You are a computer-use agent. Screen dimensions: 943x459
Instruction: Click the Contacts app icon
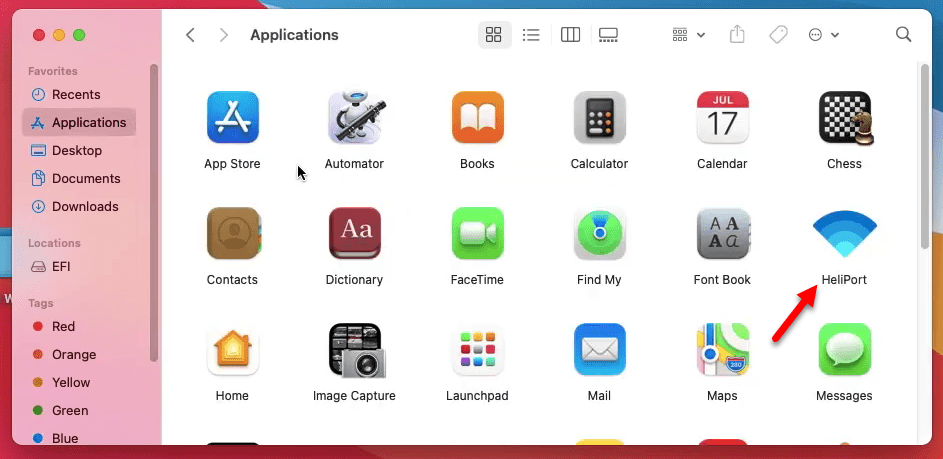click(x=232, y=233)
